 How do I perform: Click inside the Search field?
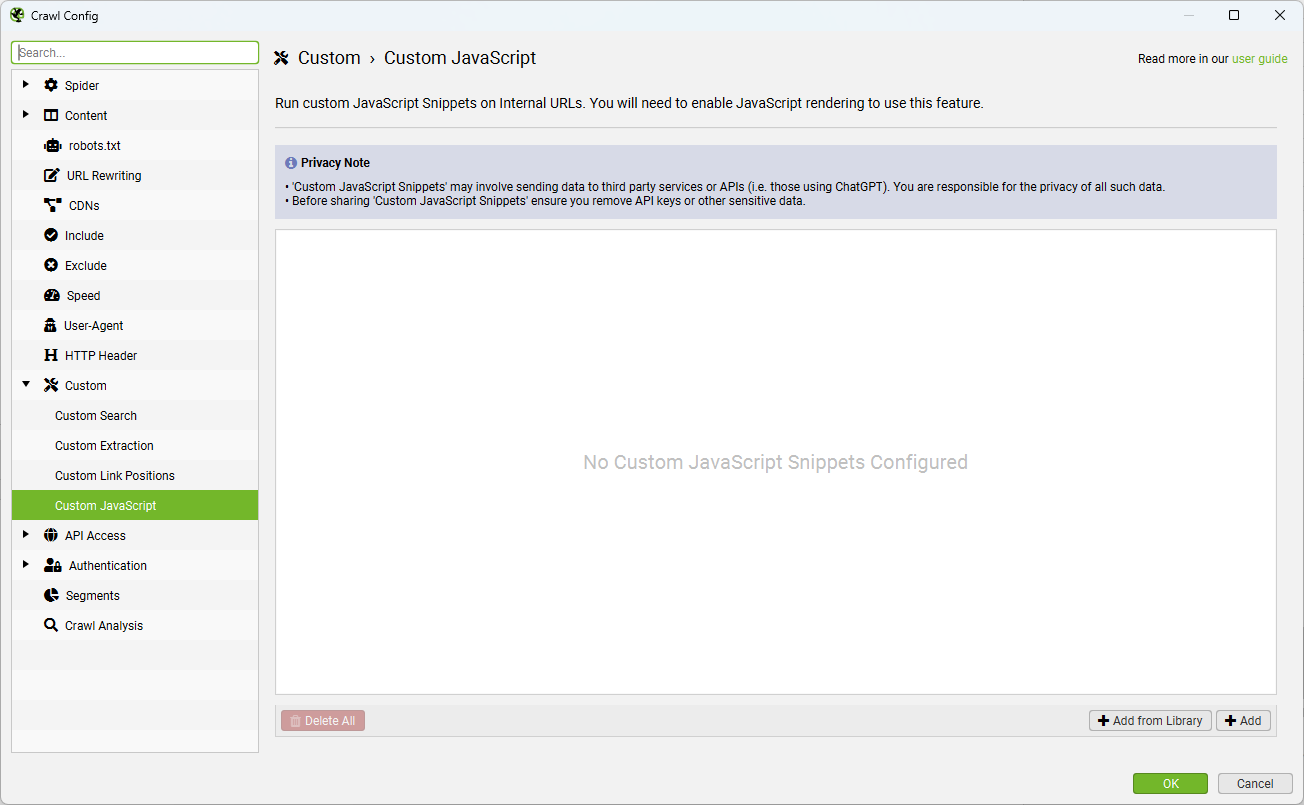(135, 51)
